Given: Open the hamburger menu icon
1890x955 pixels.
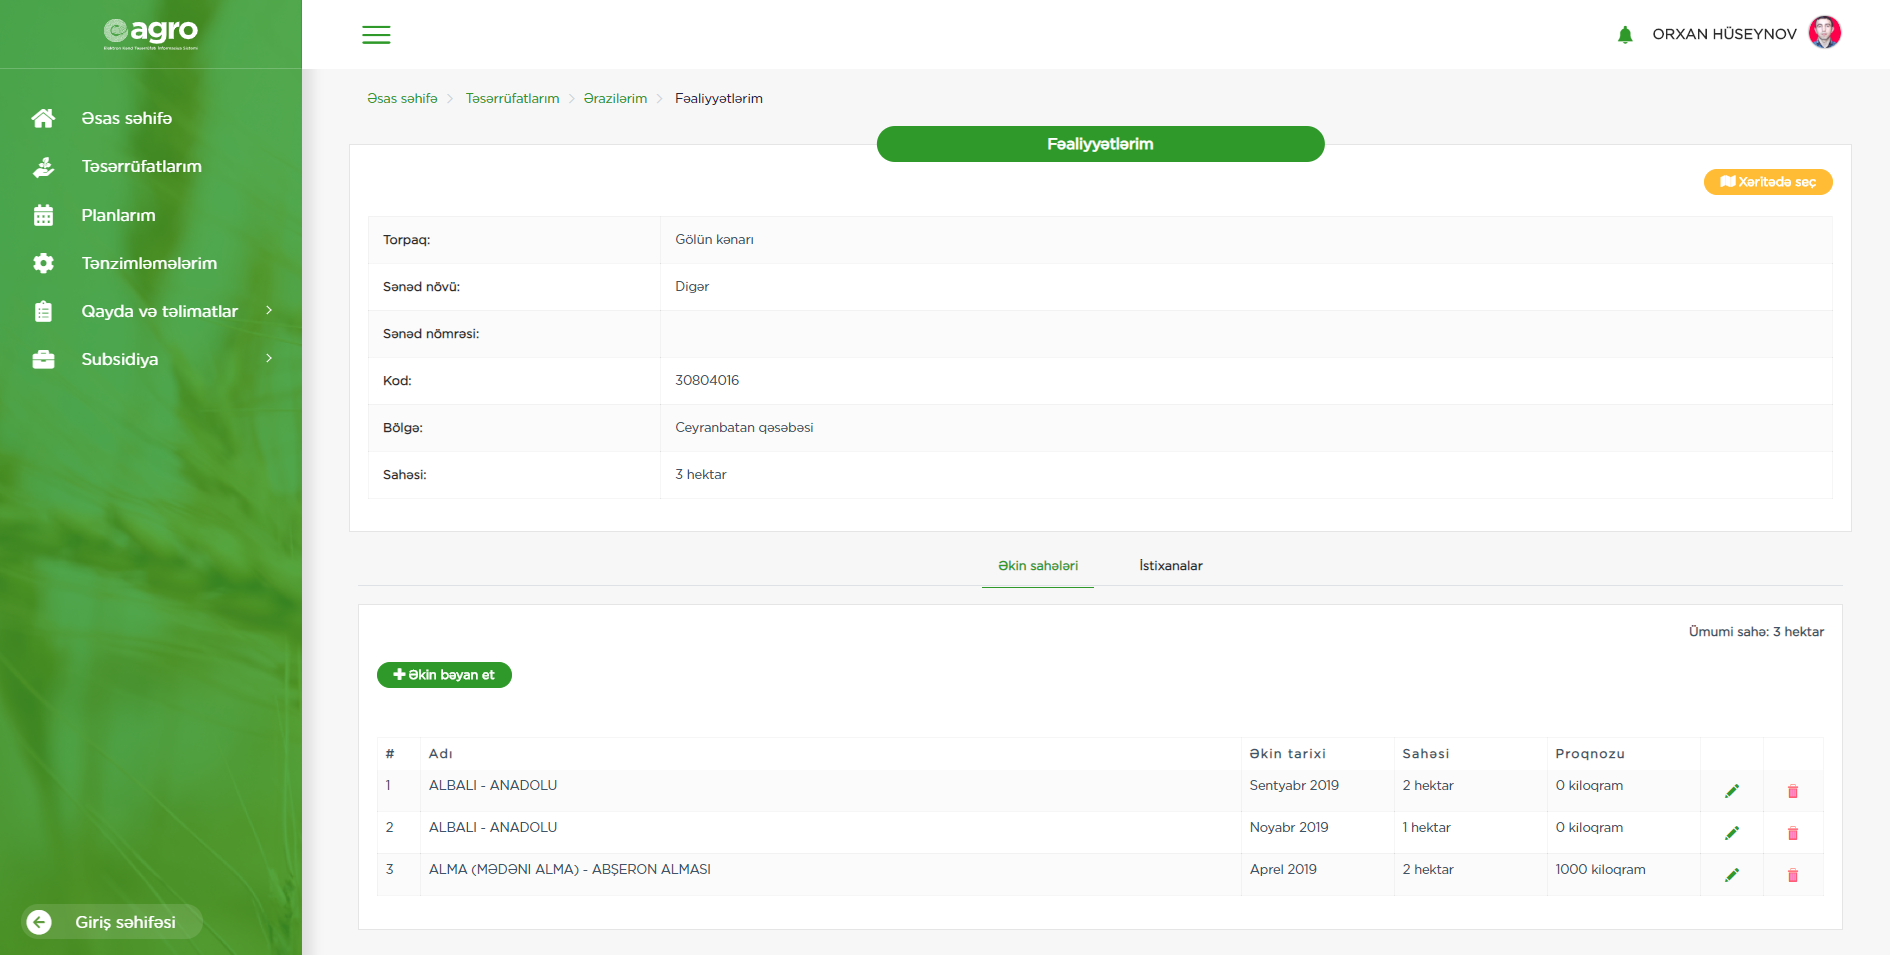Looking at the screenshot, I should [x=376, y=35].
